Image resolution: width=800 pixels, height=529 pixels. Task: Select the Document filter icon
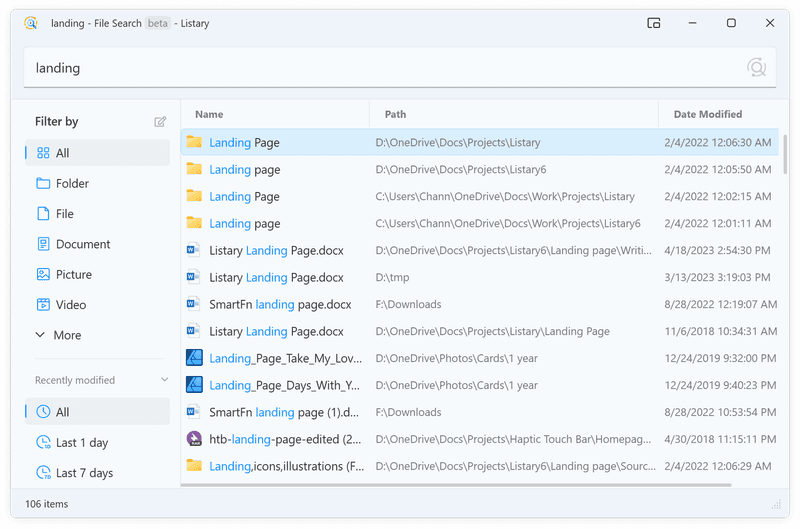[43, 244]
